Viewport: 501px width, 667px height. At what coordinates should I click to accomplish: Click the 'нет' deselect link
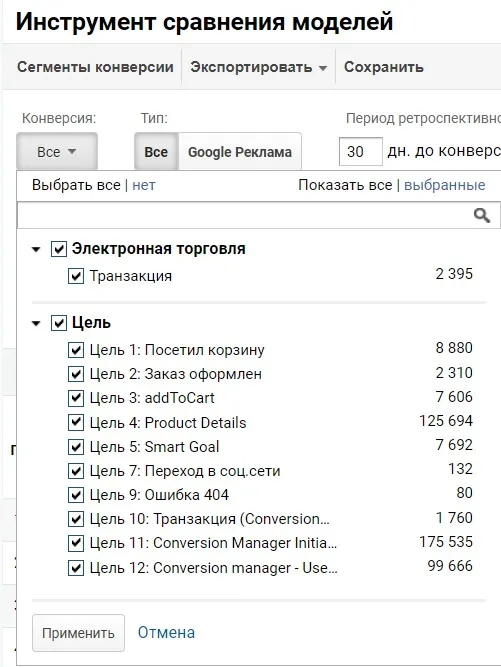pyautogui.click(x=144, y=185)
